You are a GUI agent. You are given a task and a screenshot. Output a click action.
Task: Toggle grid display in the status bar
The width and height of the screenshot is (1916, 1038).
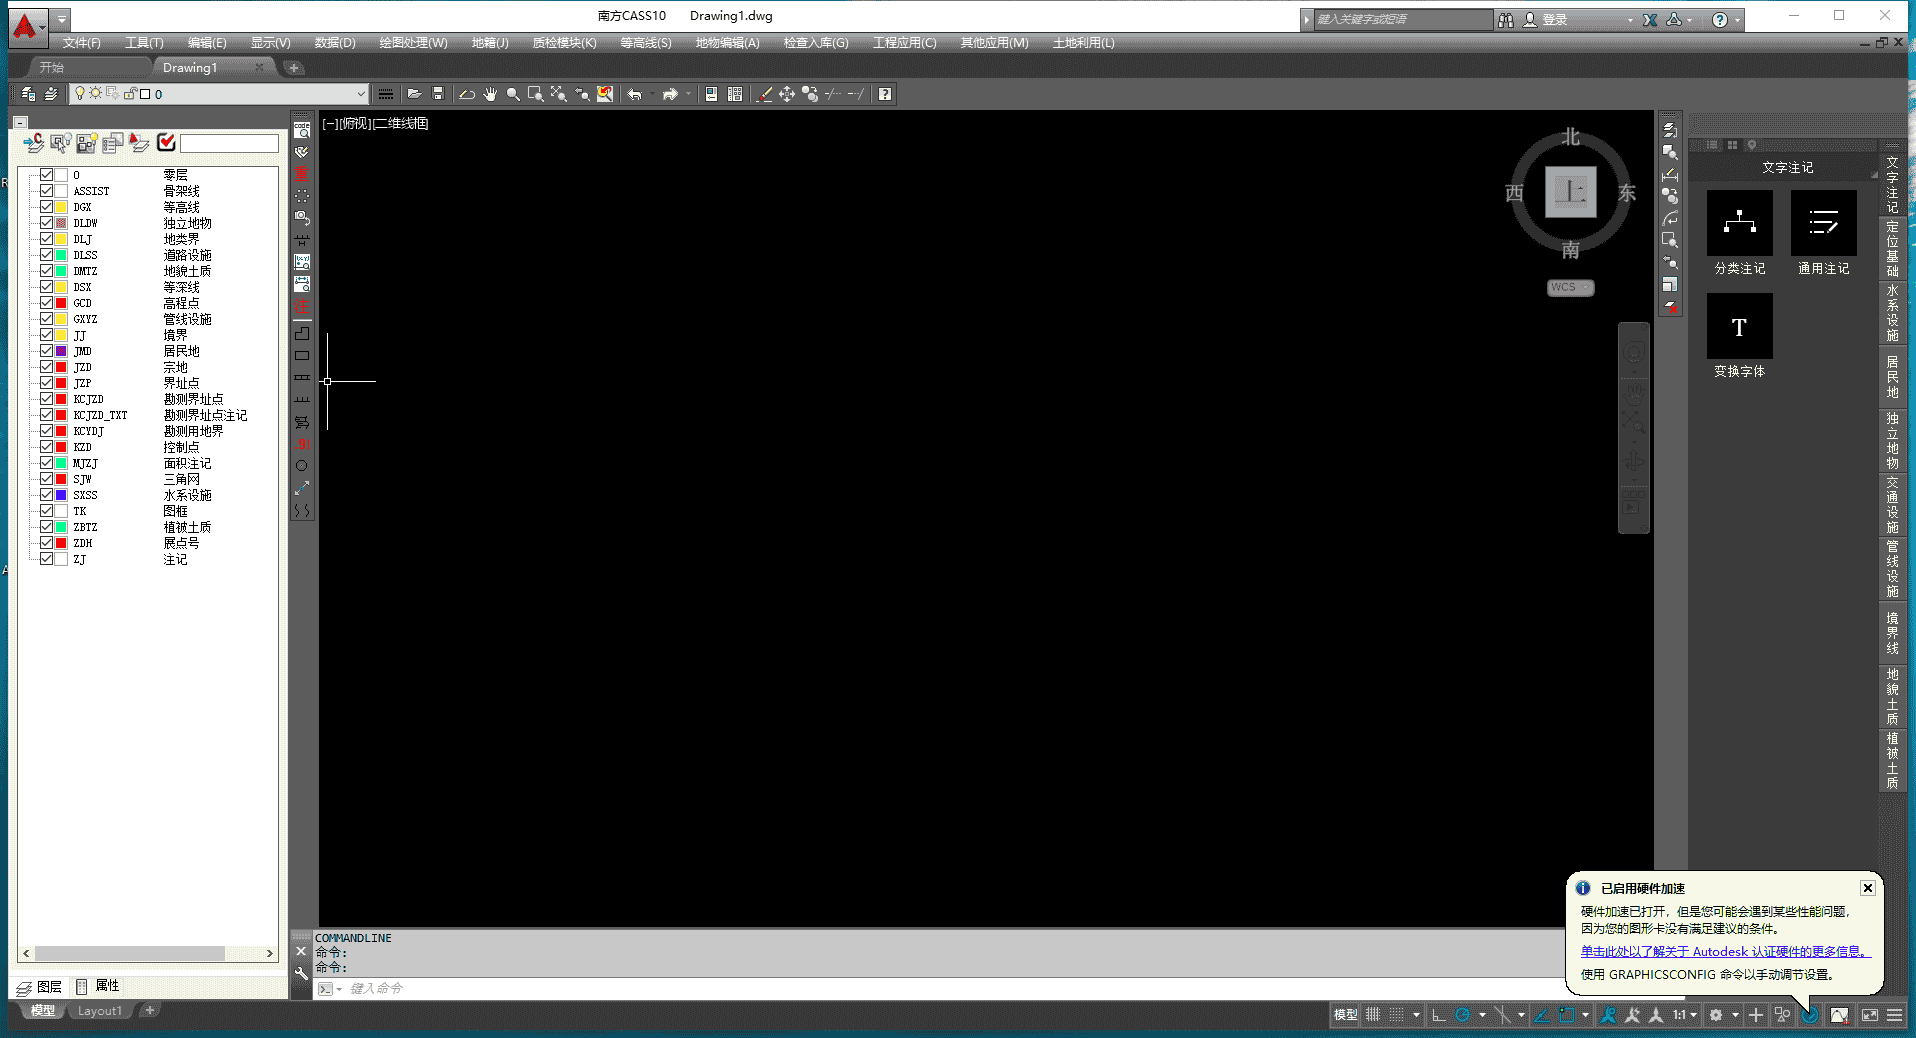click(x=1372, y=1015)
